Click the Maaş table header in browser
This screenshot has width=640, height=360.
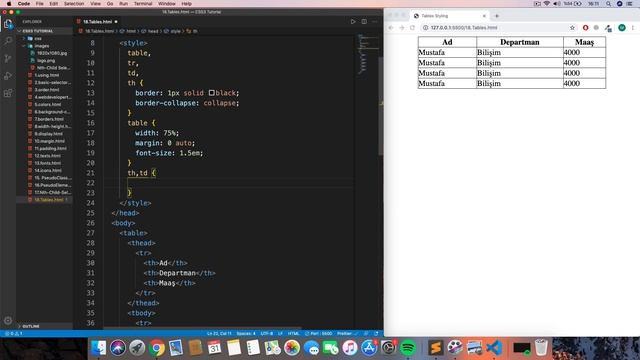pos(584,42)
